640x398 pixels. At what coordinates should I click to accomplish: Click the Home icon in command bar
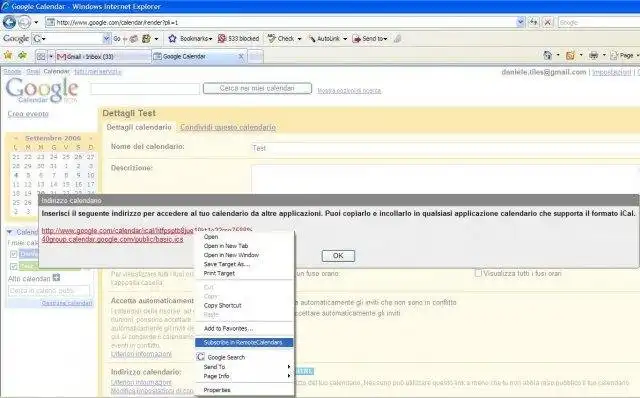548,56
